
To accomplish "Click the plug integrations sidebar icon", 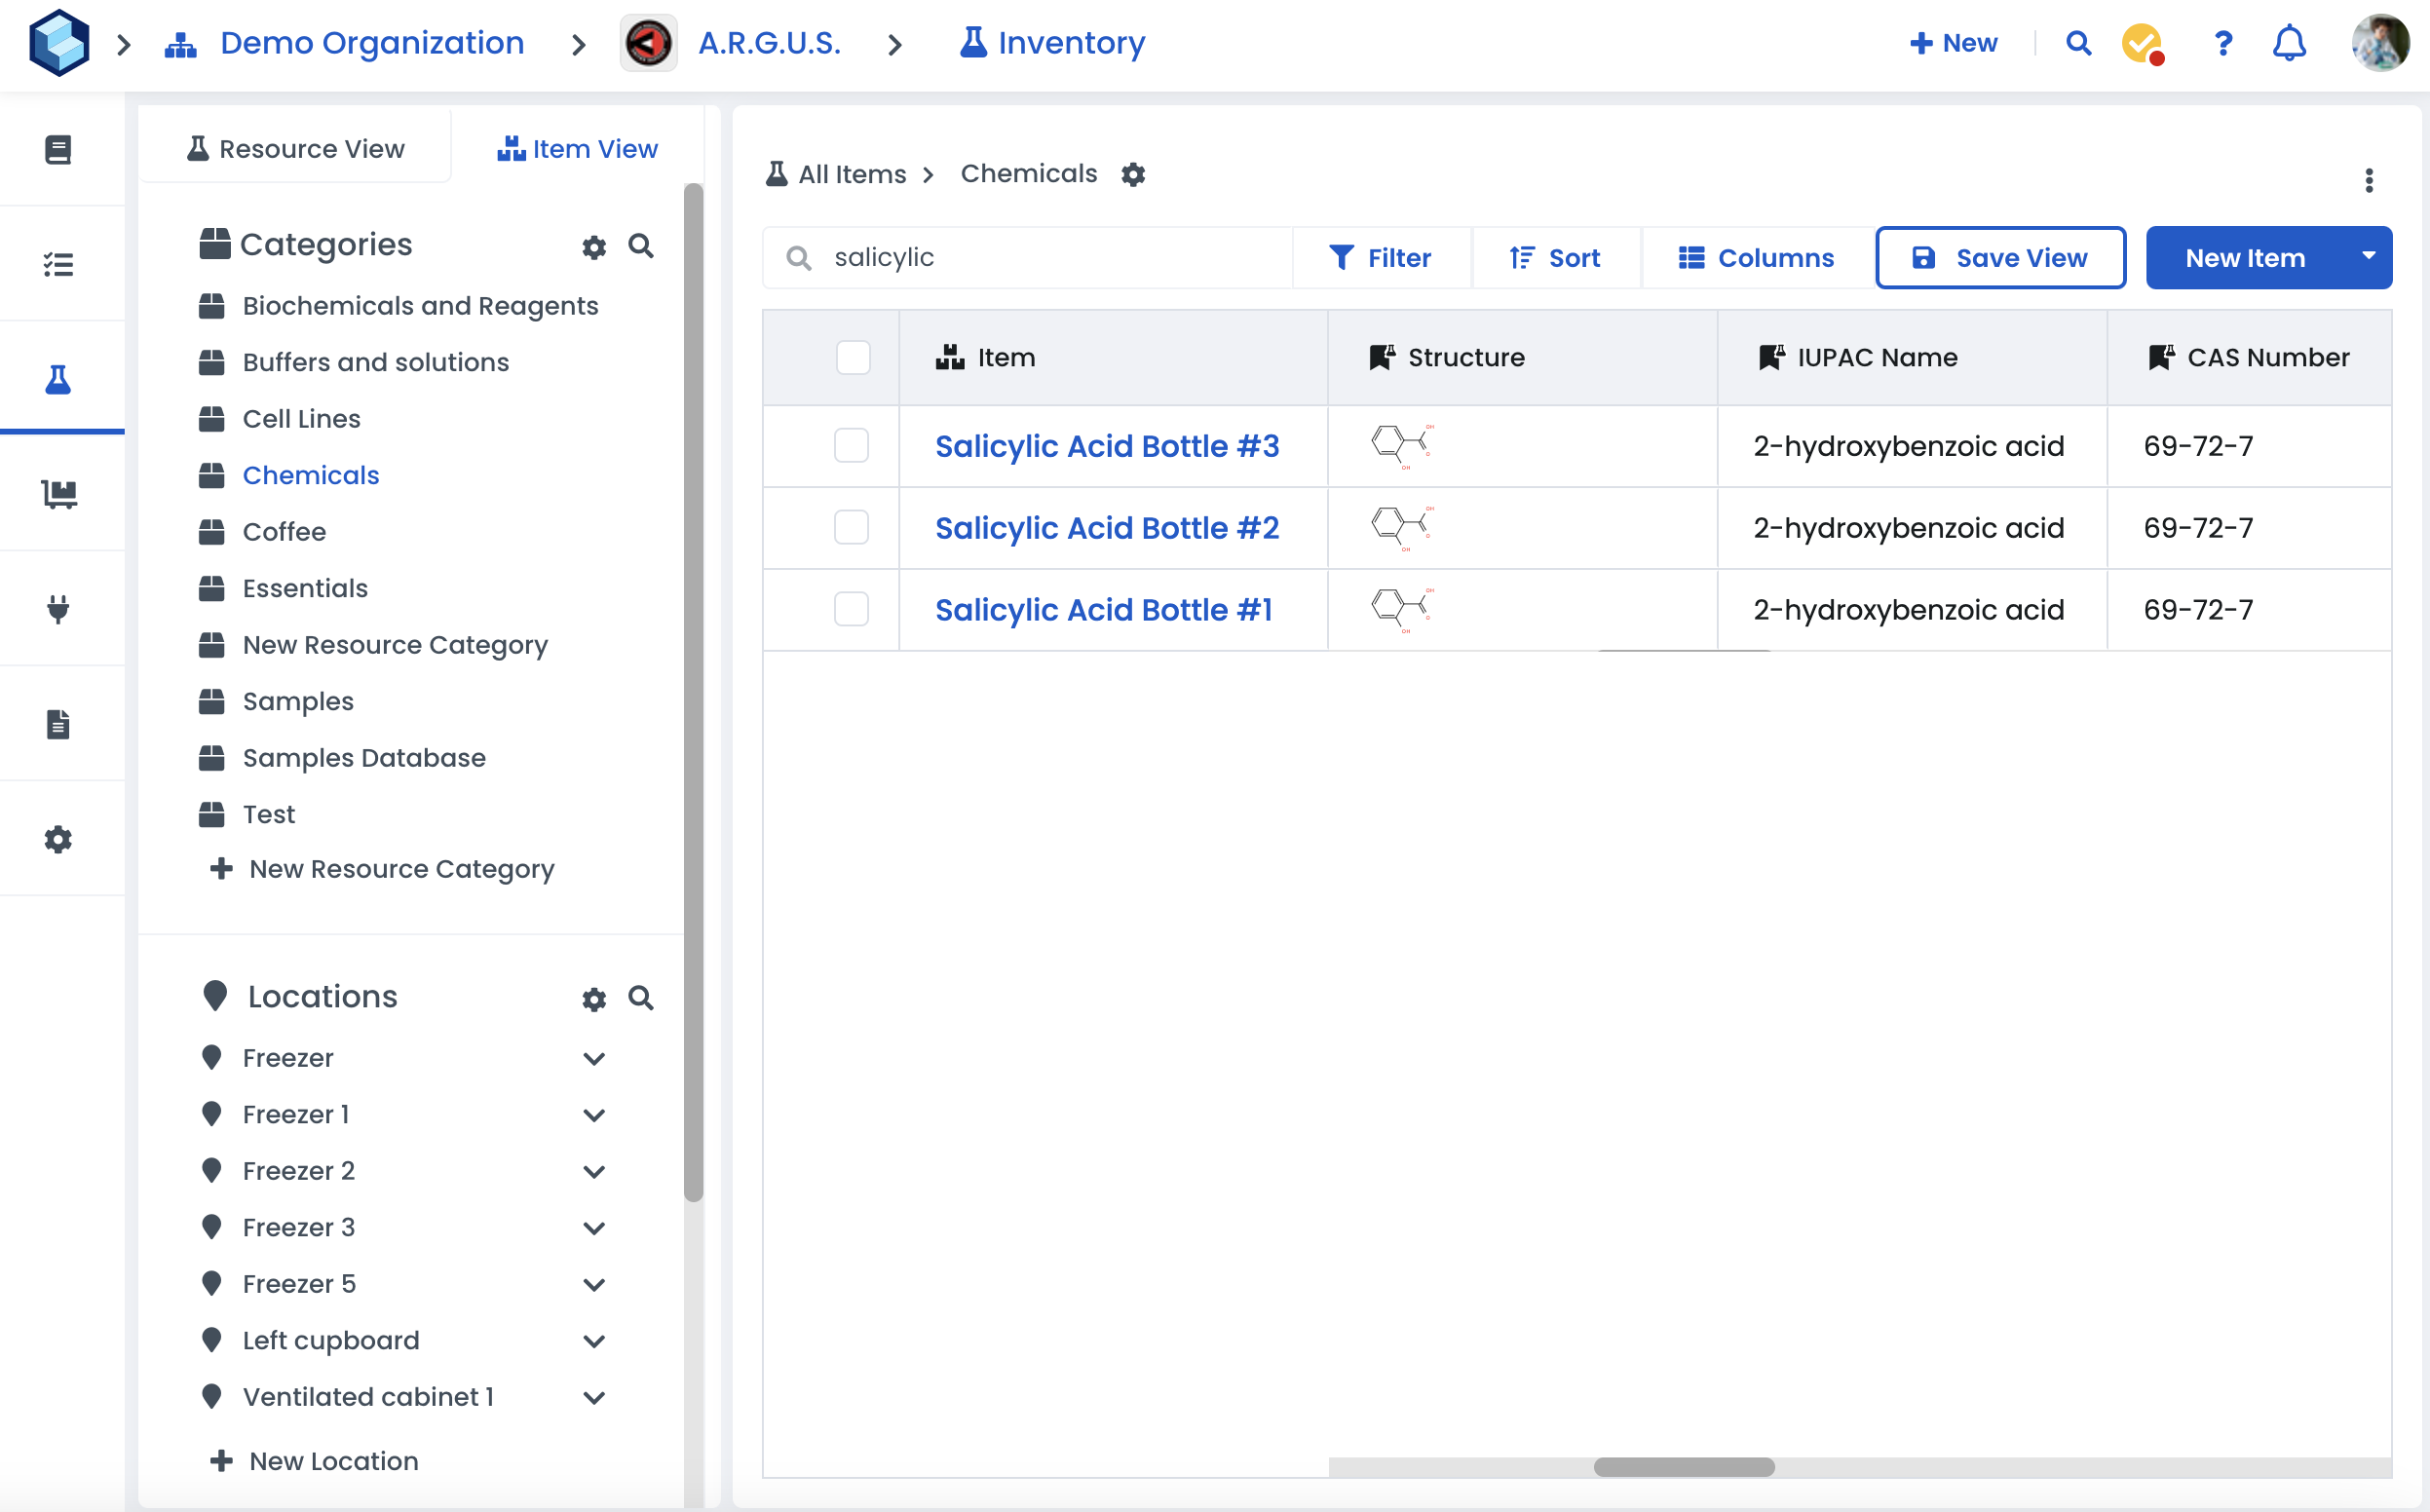I will (59, 609).
